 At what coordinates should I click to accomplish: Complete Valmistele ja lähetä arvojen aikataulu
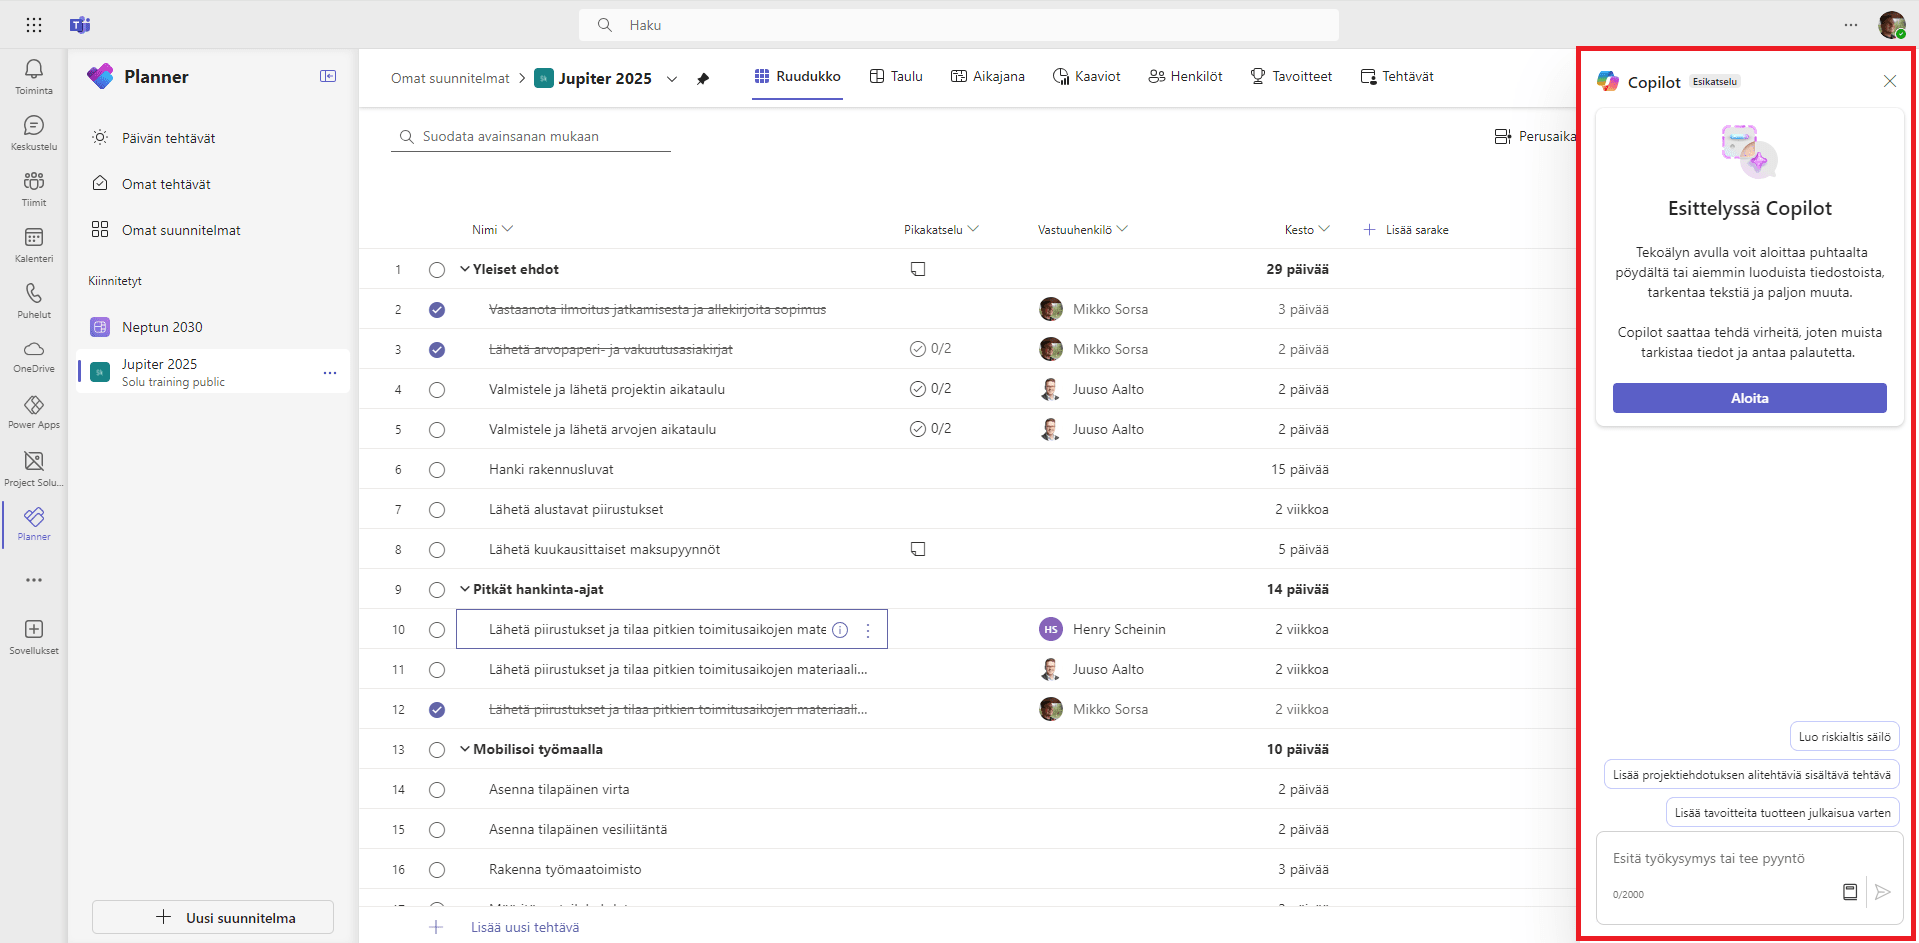(x=437, y=430)
